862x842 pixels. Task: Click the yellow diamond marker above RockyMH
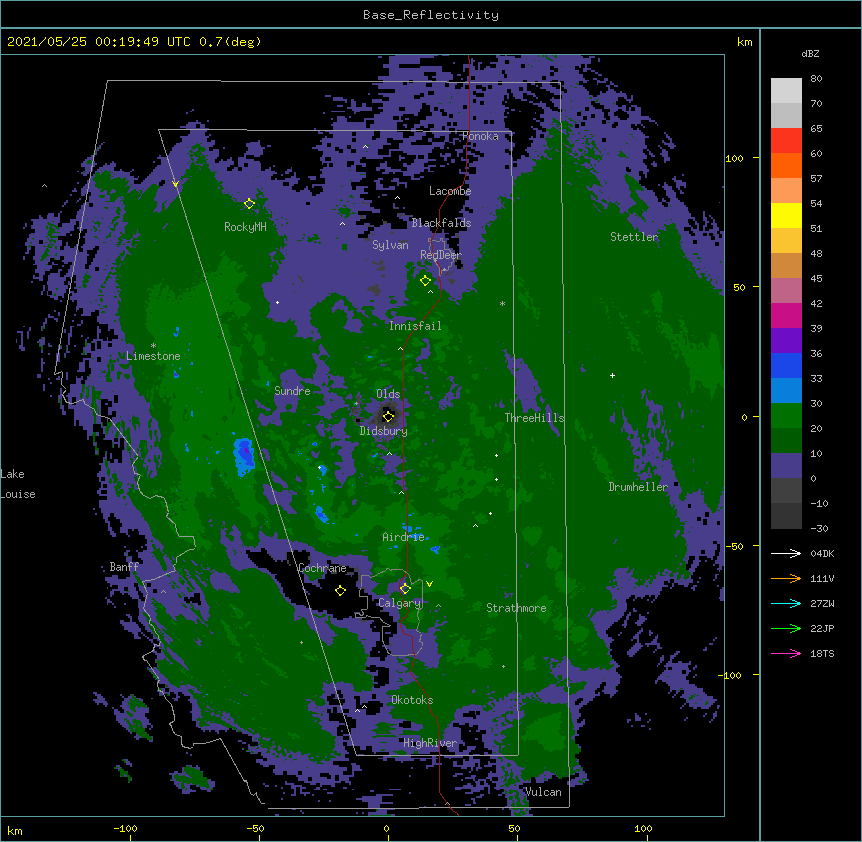point(249,204)
